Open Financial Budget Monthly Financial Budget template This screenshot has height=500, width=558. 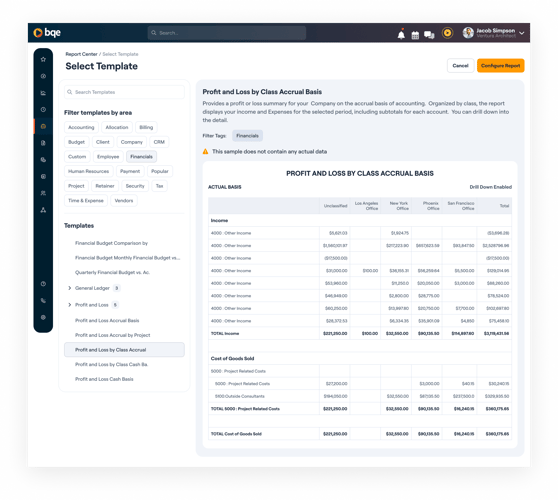pos(127,258)
